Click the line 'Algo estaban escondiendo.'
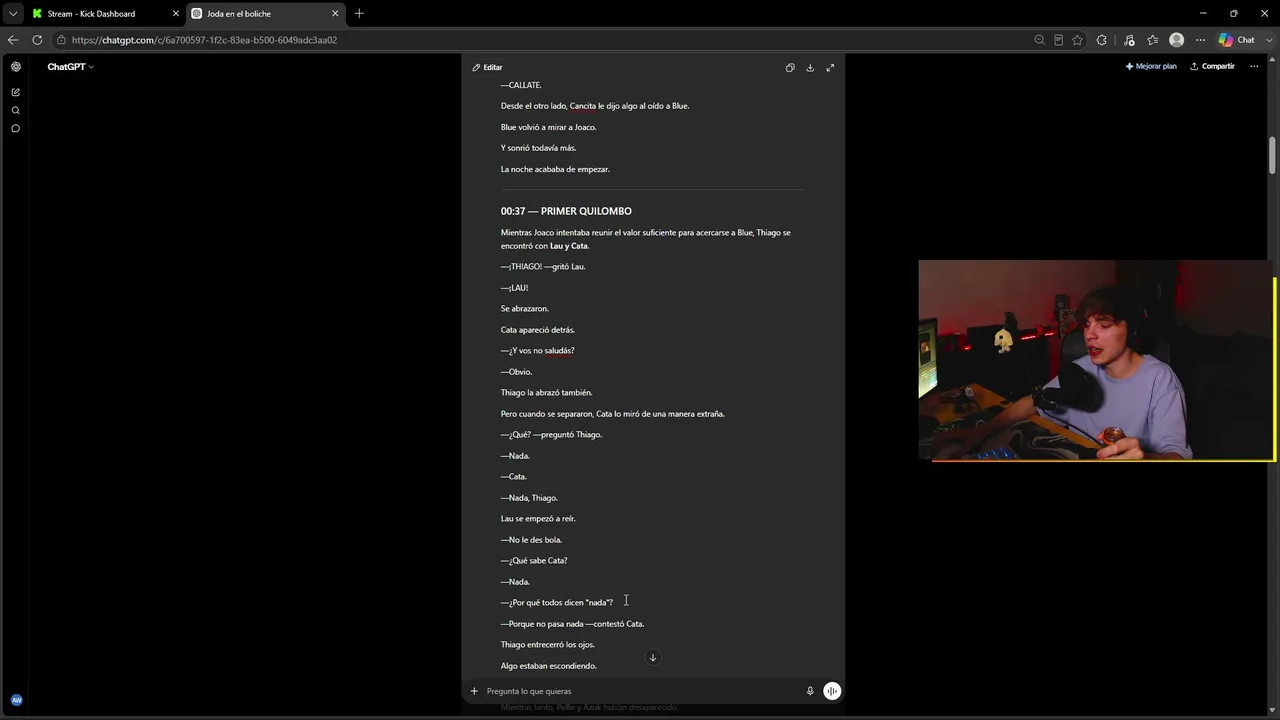 pyautogui.click(x=548, y=666)
